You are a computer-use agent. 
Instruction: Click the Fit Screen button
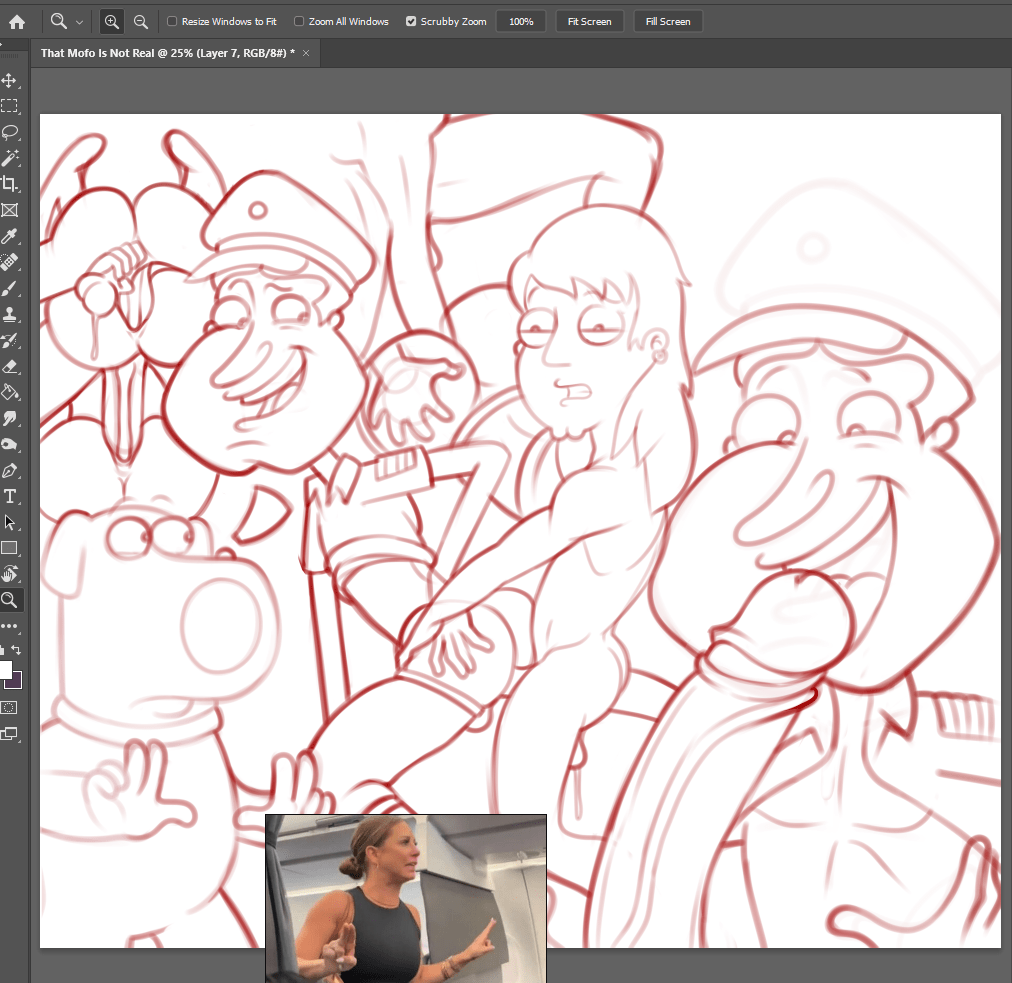(x=590, y=21)
